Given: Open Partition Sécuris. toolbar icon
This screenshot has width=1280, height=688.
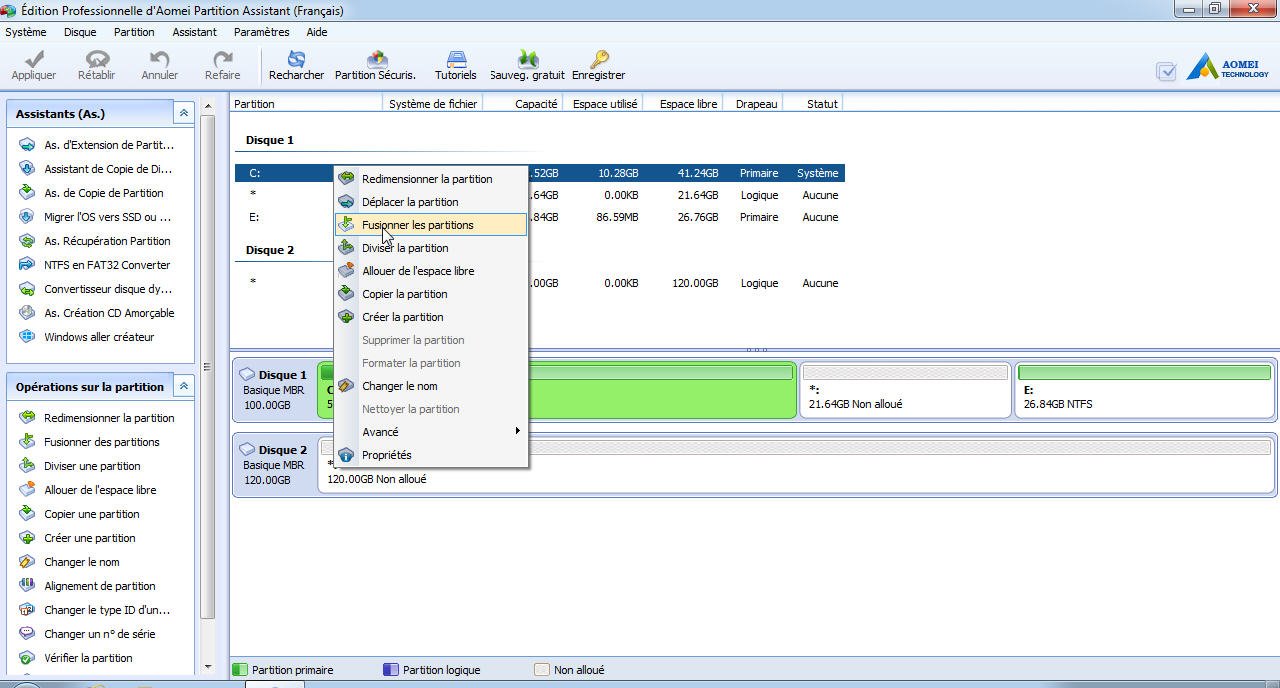Looking at the screenshot, I should (x=377, y=59).
